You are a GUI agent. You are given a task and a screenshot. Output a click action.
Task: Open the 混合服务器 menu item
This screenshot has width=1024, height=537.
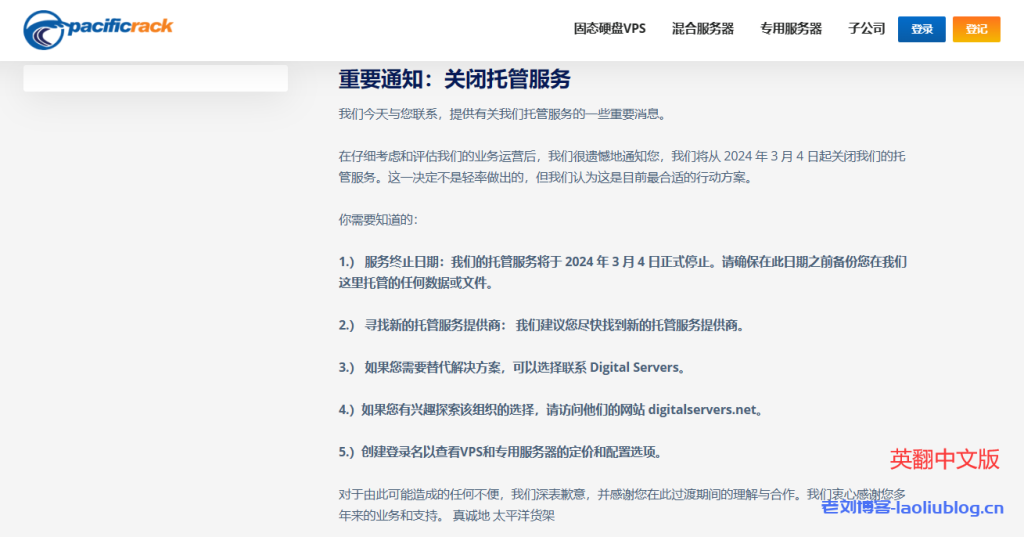pyautogui.click(x=703, y=29)
